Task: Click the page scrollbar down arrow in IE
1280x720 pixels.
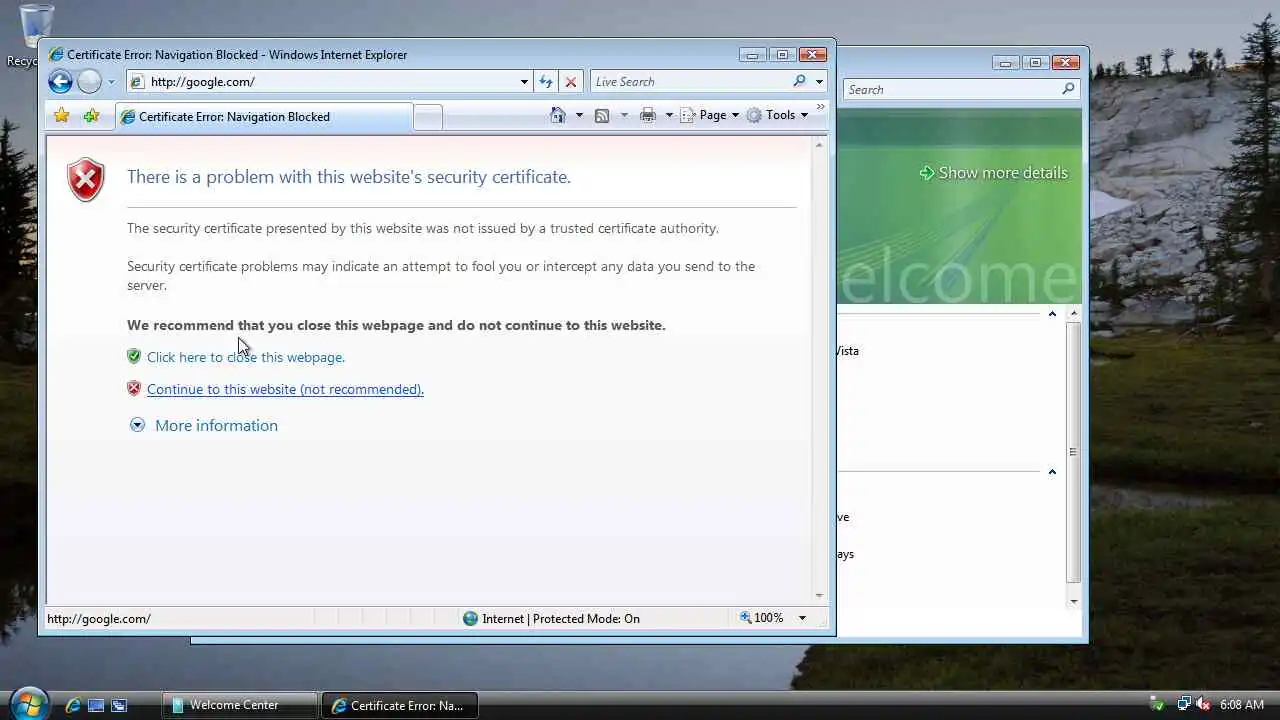Action: pyautogui.click(x=819, y=595)
